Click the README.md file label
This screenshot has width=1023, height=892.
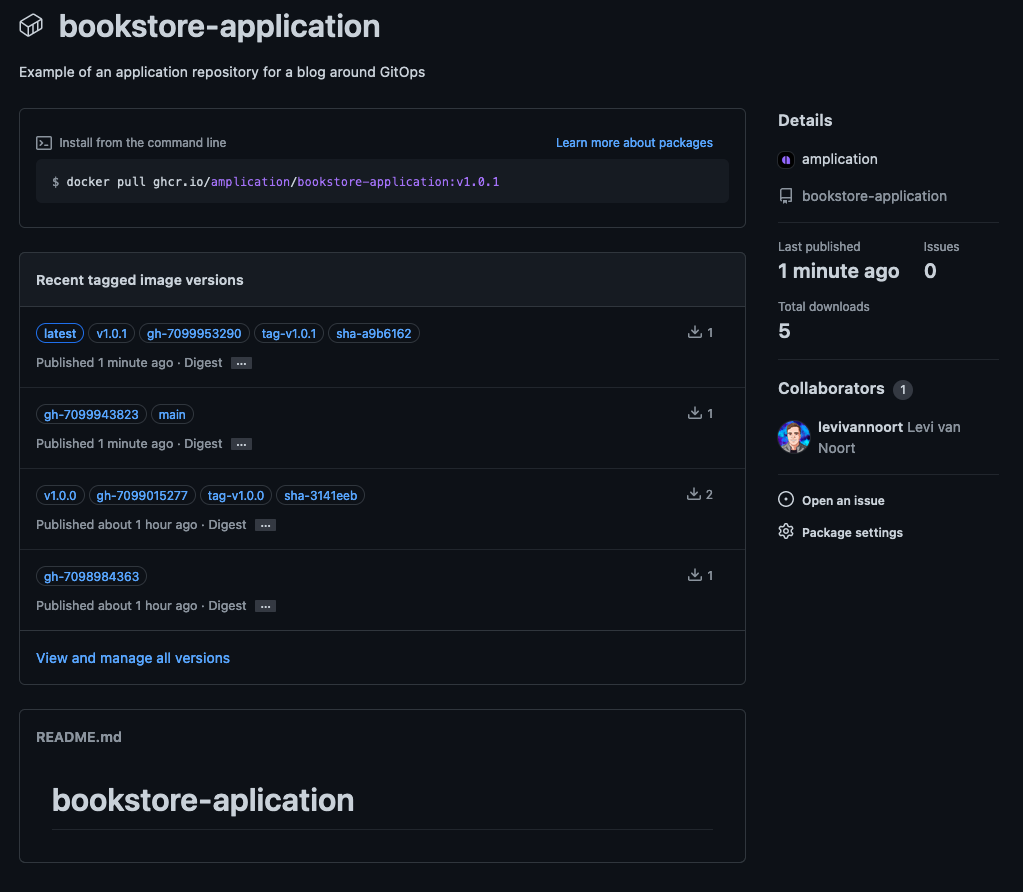[x=79, y=737]
